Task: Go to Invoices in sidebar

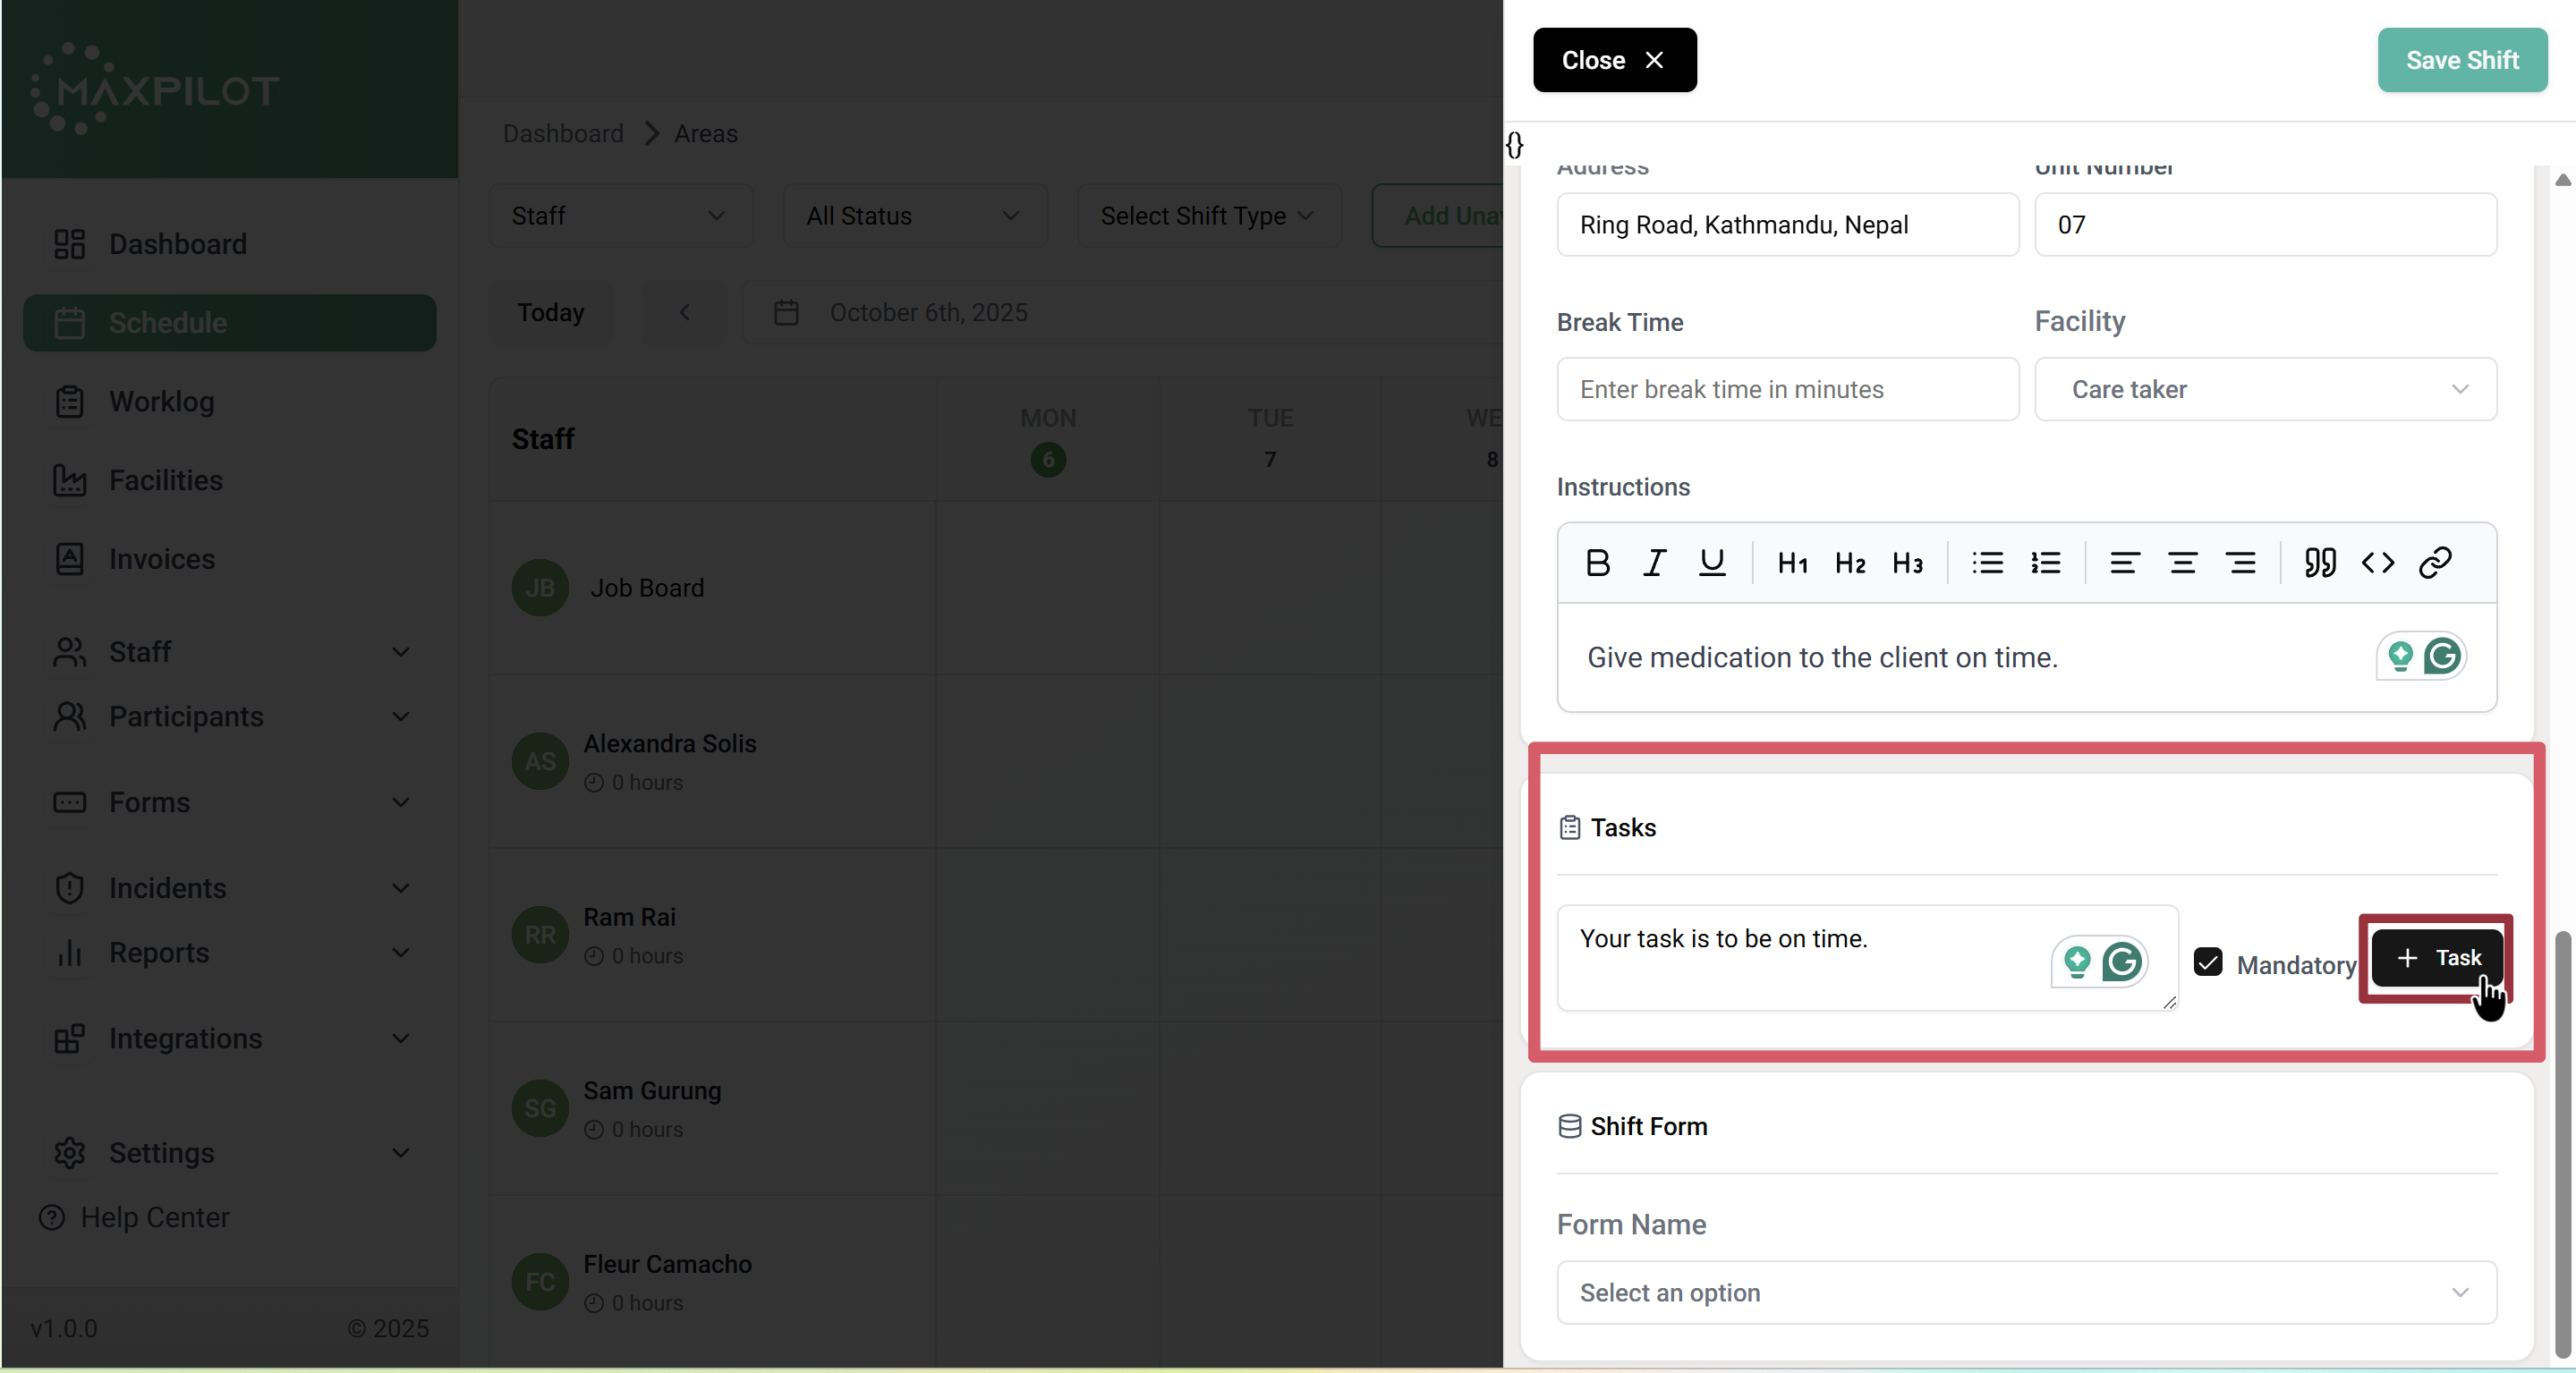Action: [161, 559]
